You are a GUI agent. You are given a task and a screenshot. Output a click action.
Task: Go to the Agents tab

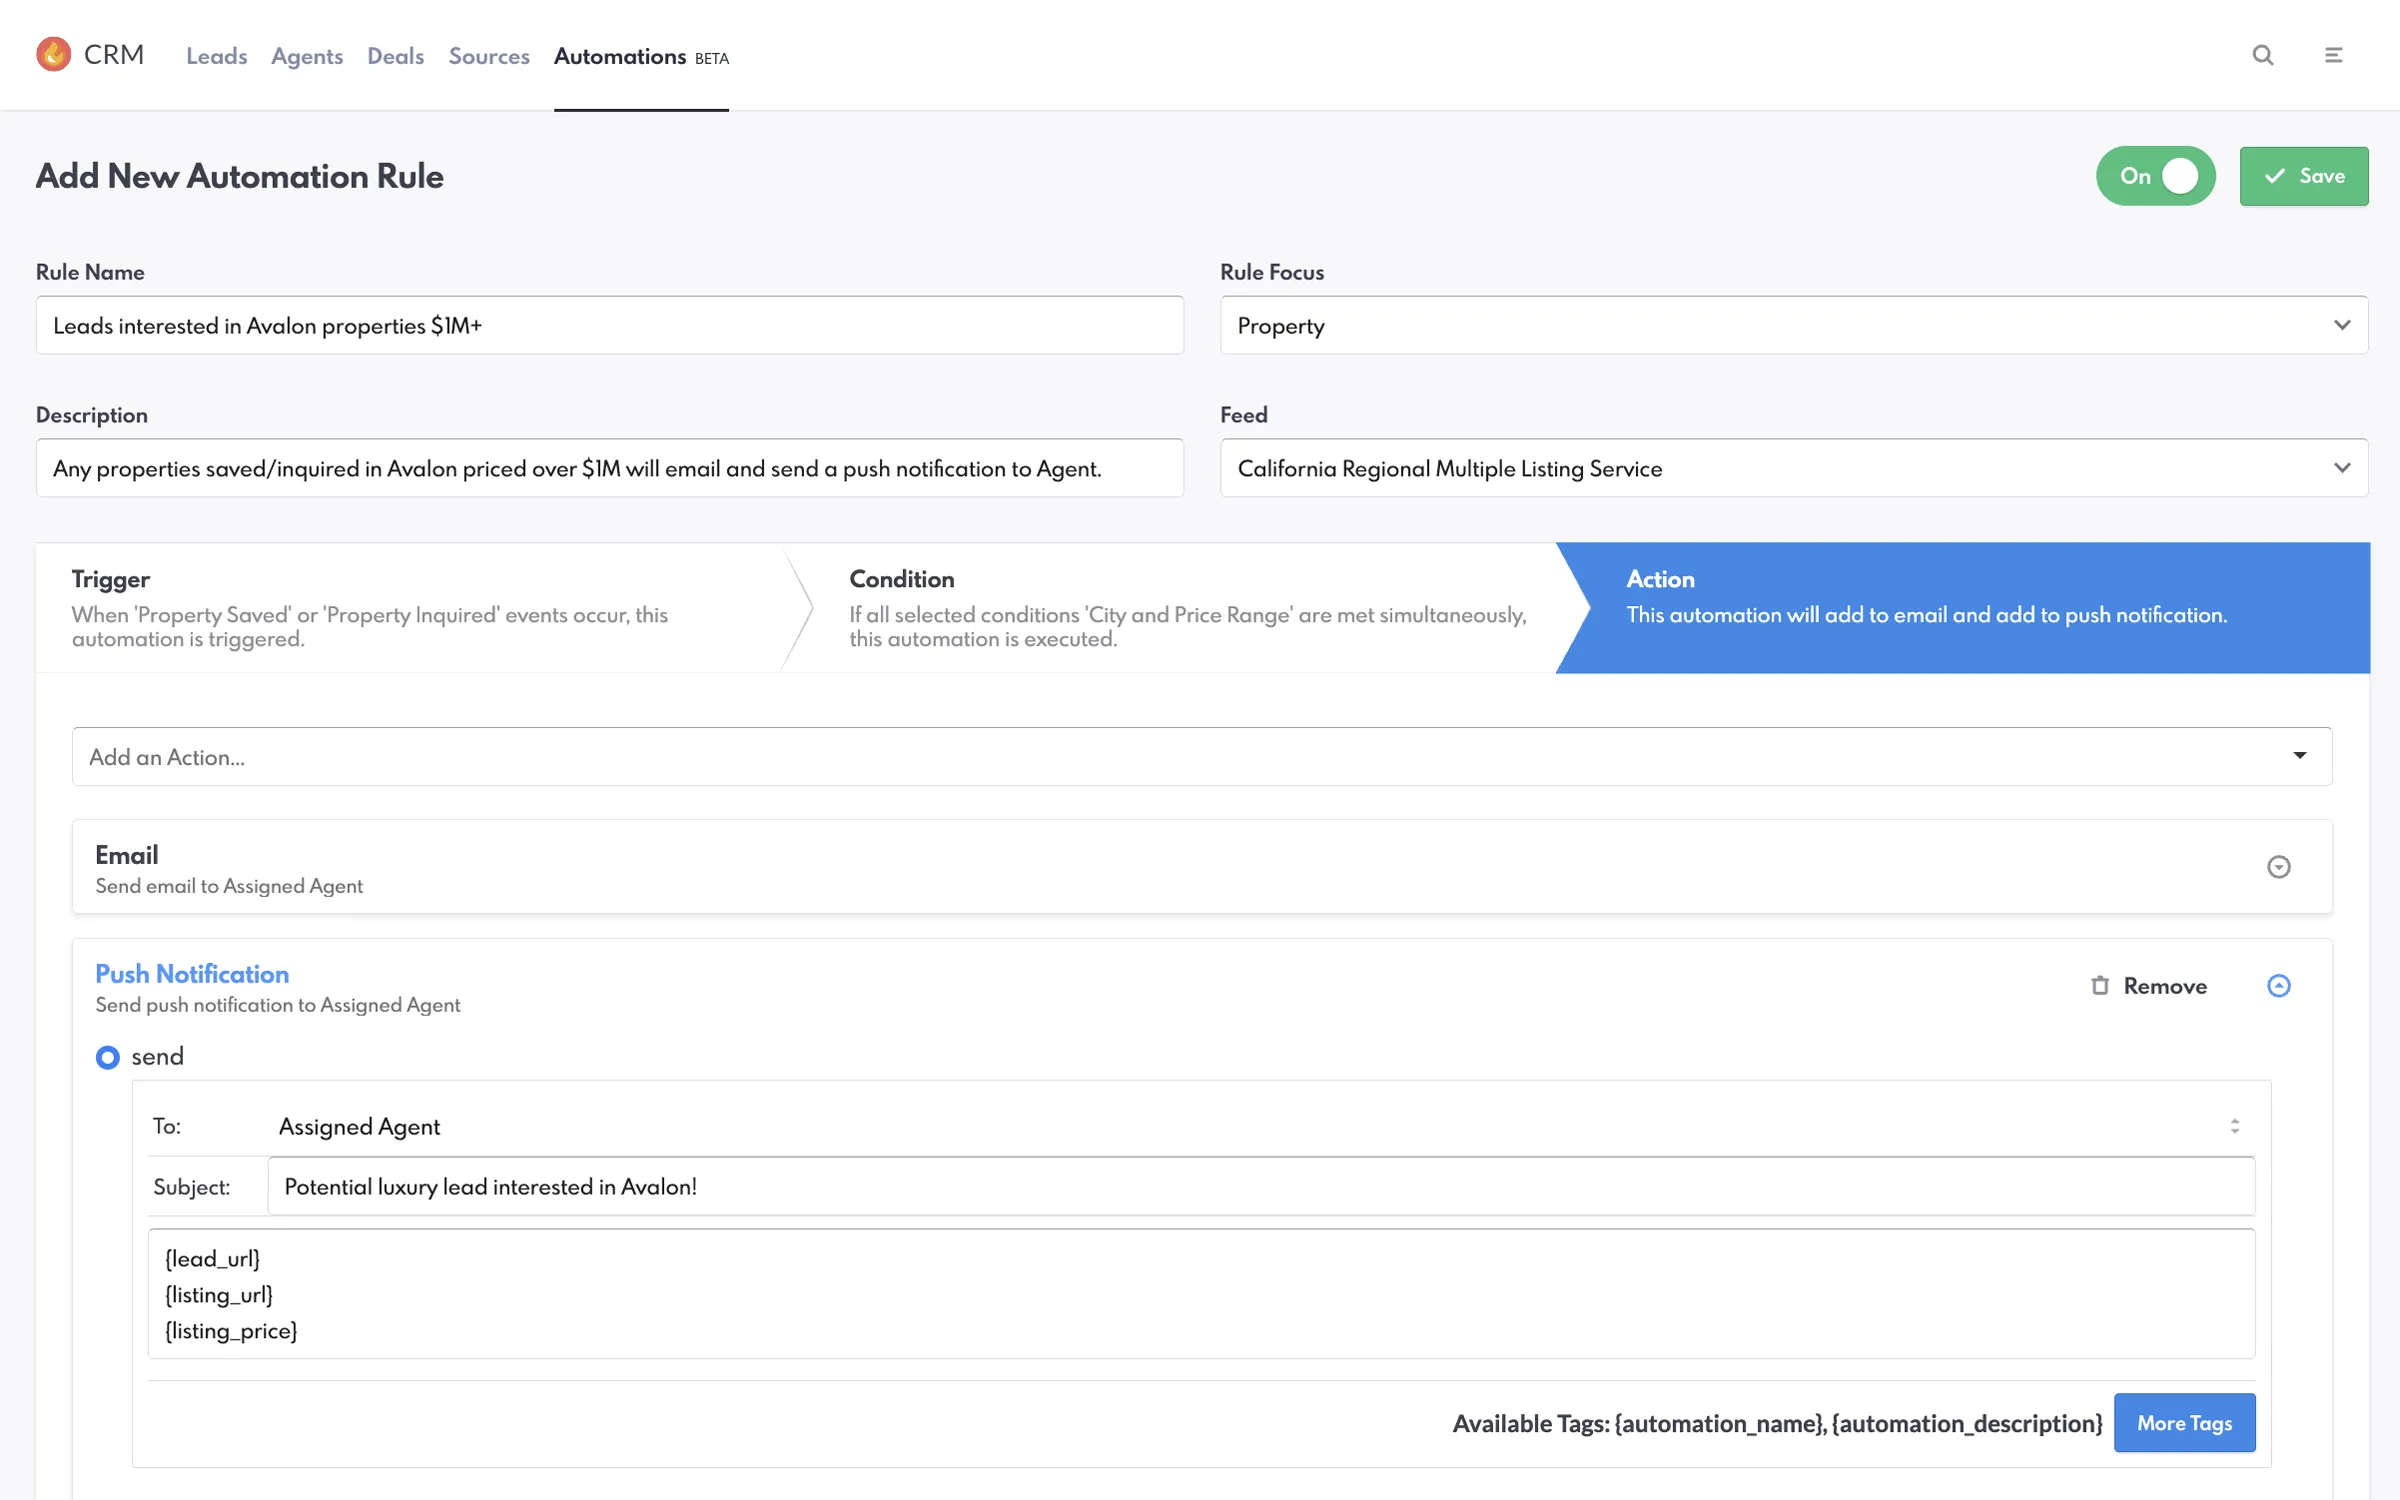coord(307,56)
